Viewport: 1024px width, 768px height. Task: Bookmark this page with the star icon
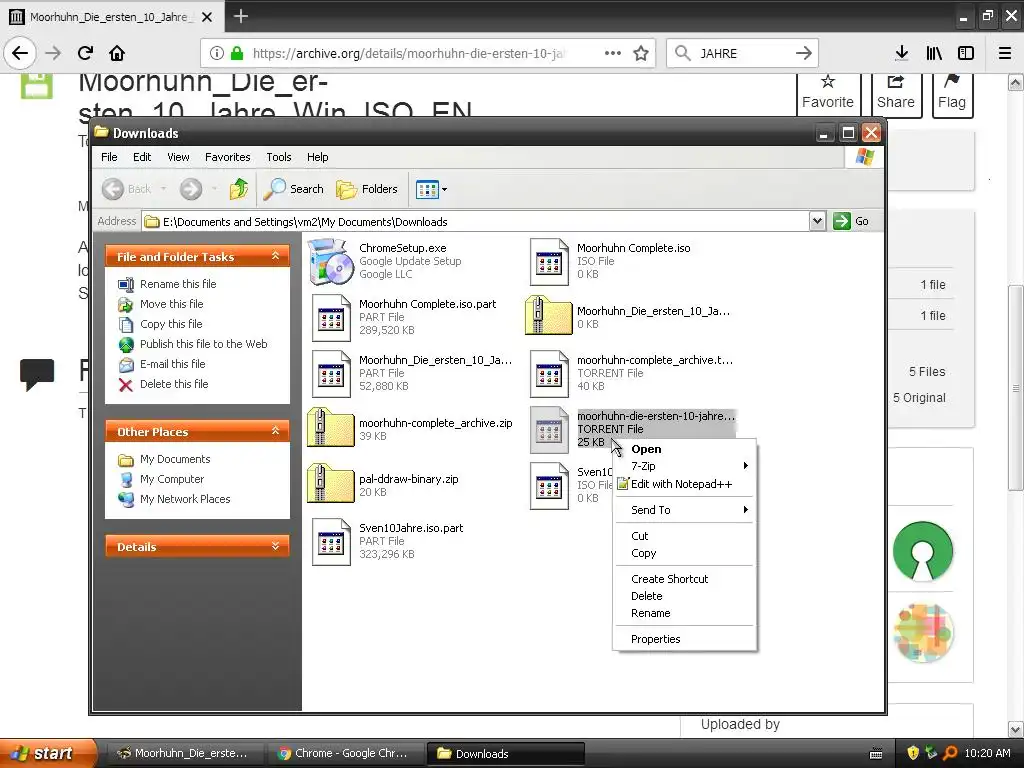pyautogui.click(x=641, y=54)
